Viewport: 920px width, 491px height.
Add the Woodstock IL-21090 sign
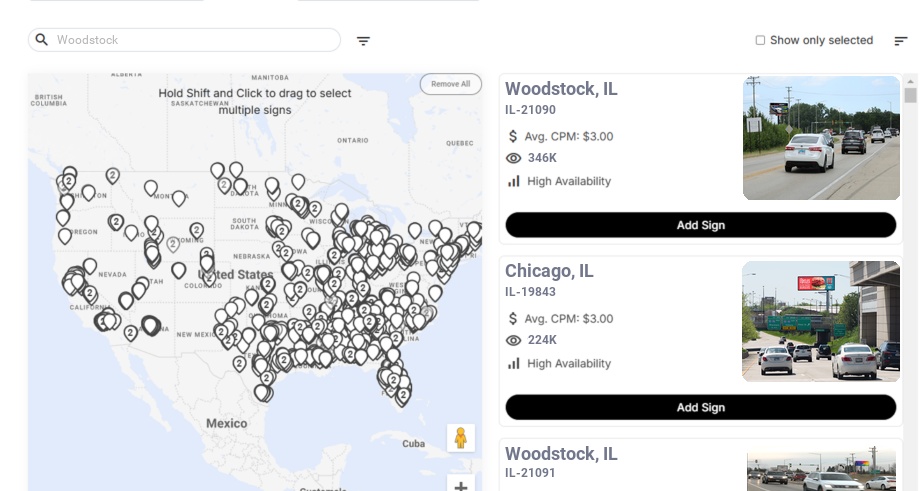701,225
